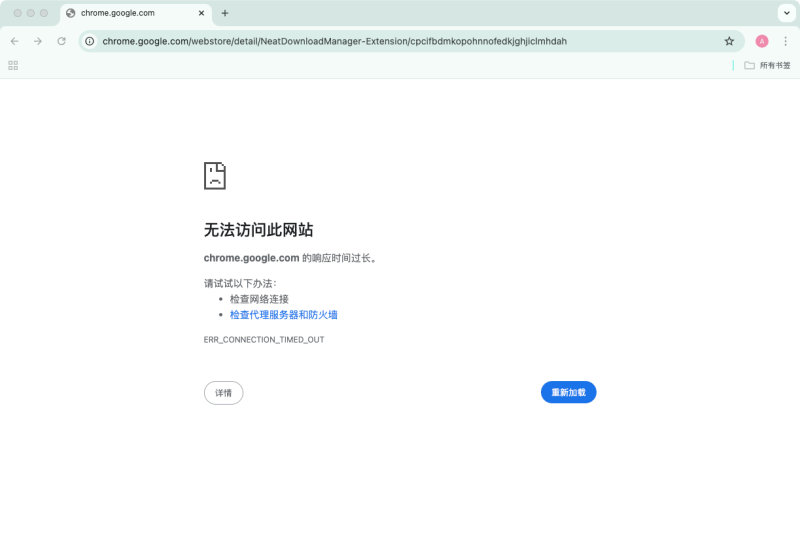Click the ERR_CONNECTION_TIMED_OUT error code text
The width and height of the screenshot is (800, 534).
tap(264, 340)
